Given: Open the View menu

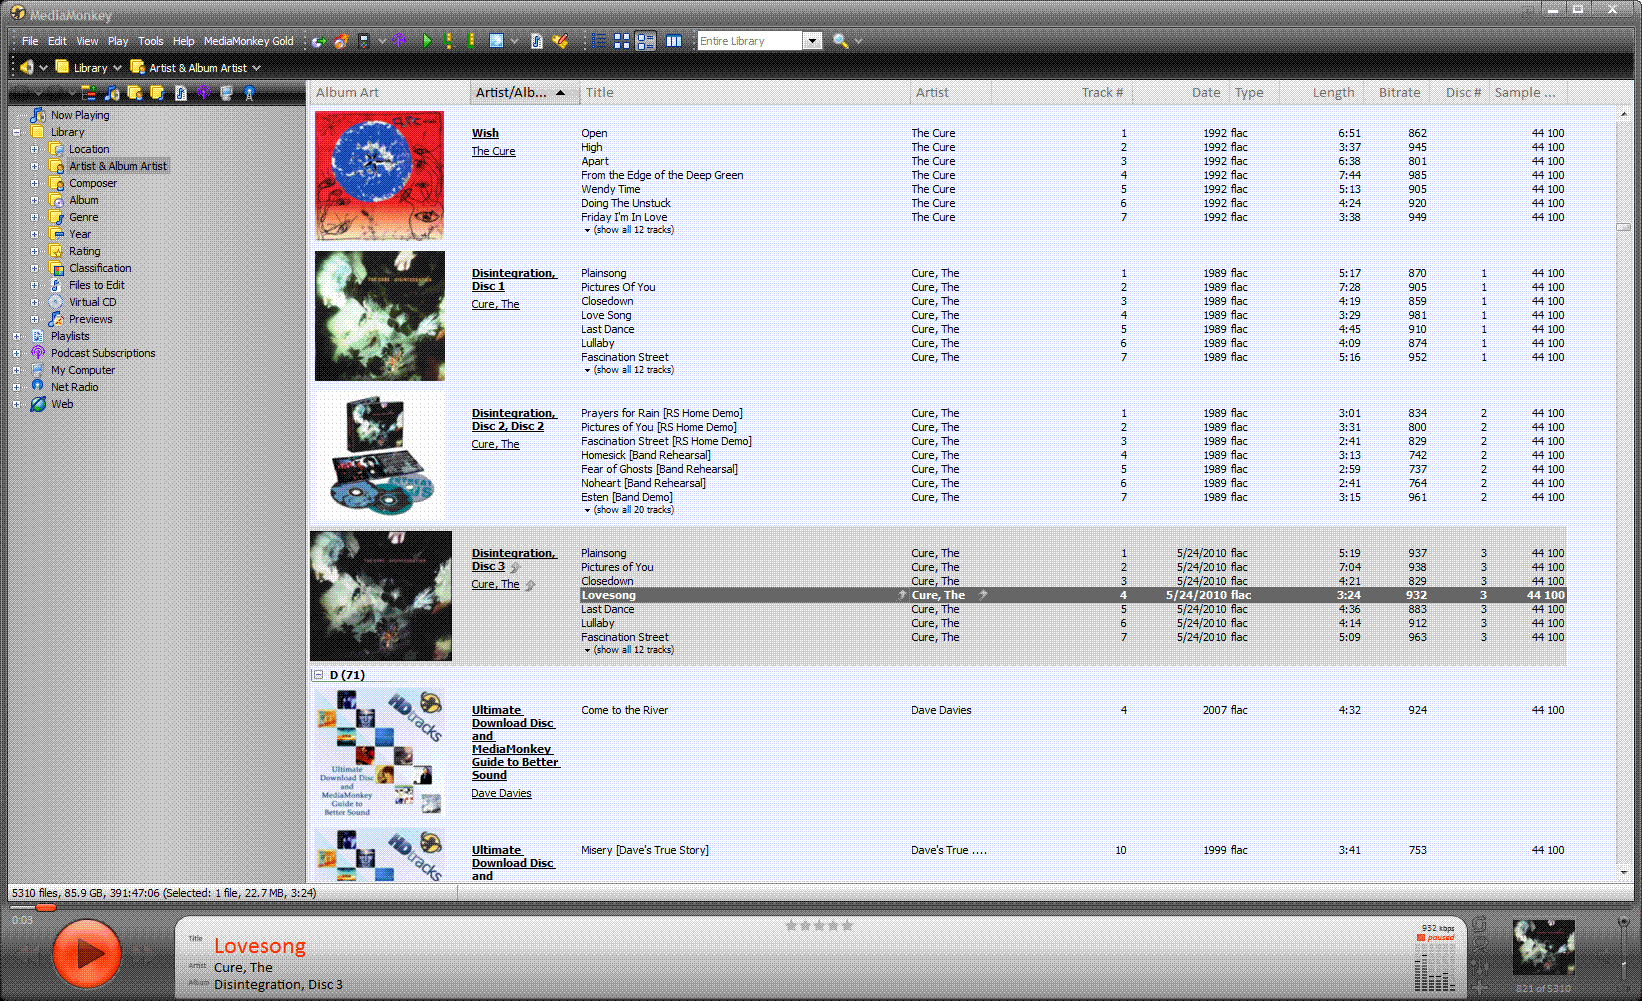Looking at the screenshot, I should [88, 41].
